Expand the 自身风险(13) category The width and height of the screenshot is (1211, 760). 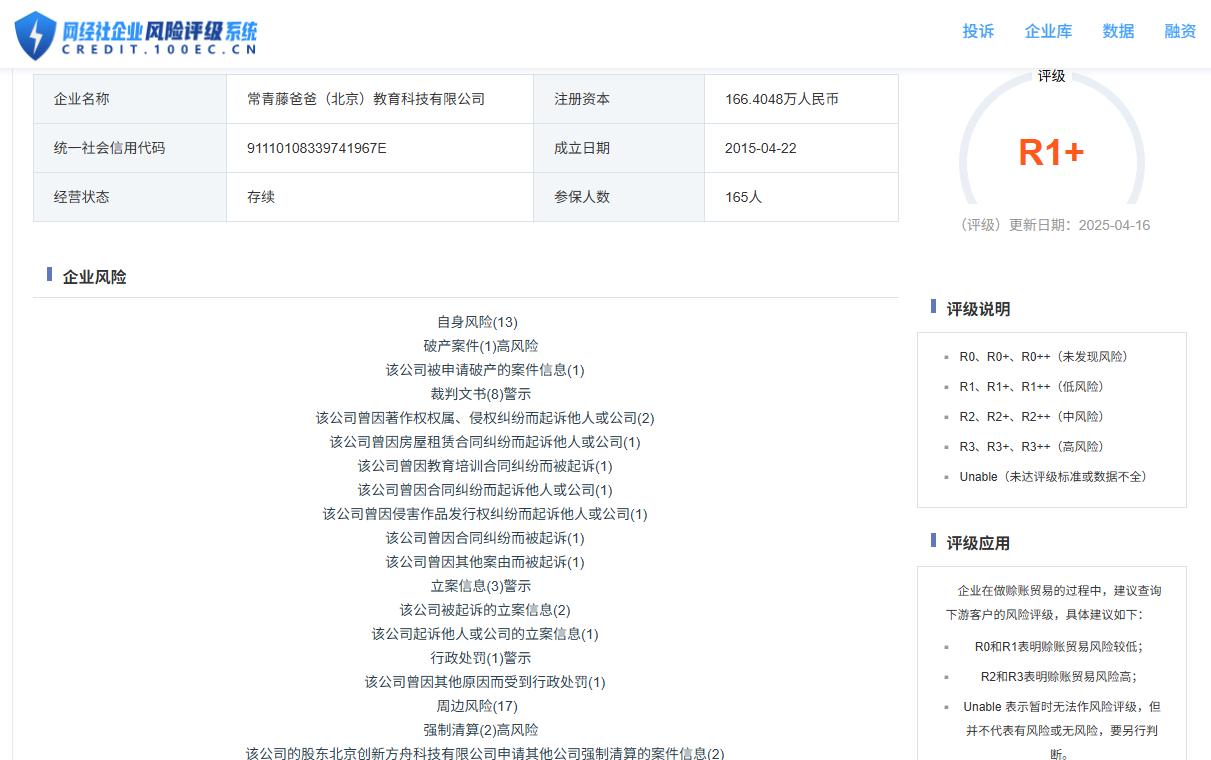pos(477,322)
